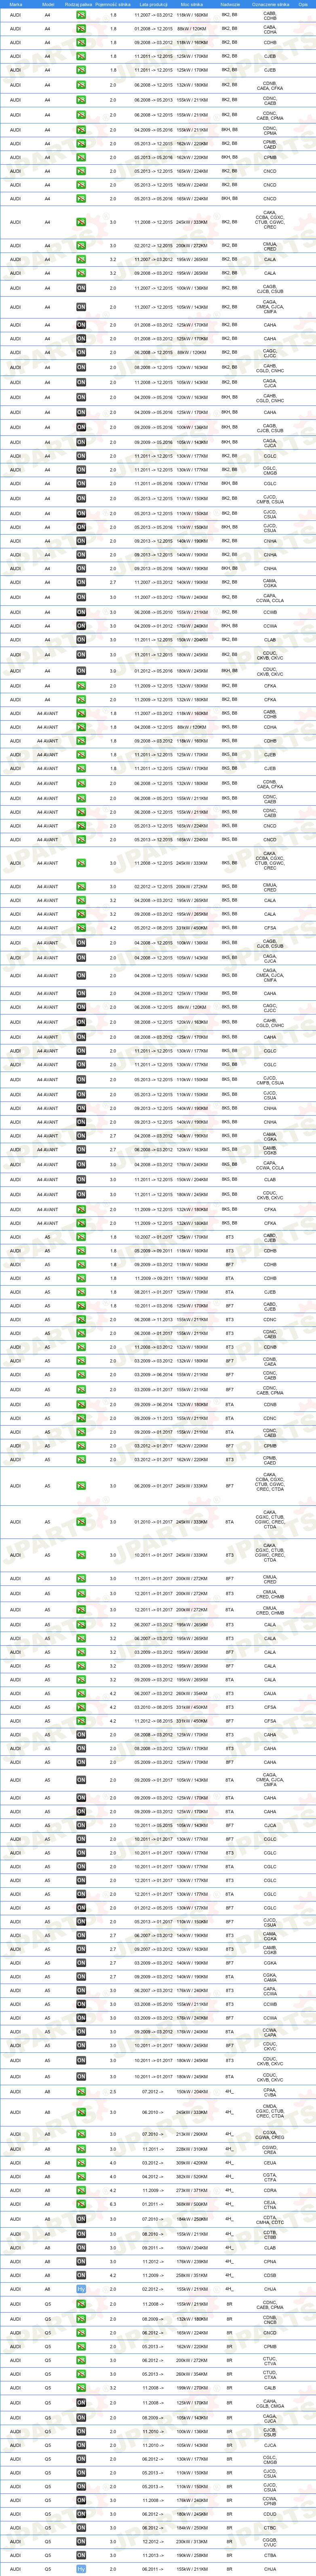Image resolution: width=316 pixels, height=2576 pixels.
Task: Select the engine capacity cell 6.3
Action: click(113, 2204)
